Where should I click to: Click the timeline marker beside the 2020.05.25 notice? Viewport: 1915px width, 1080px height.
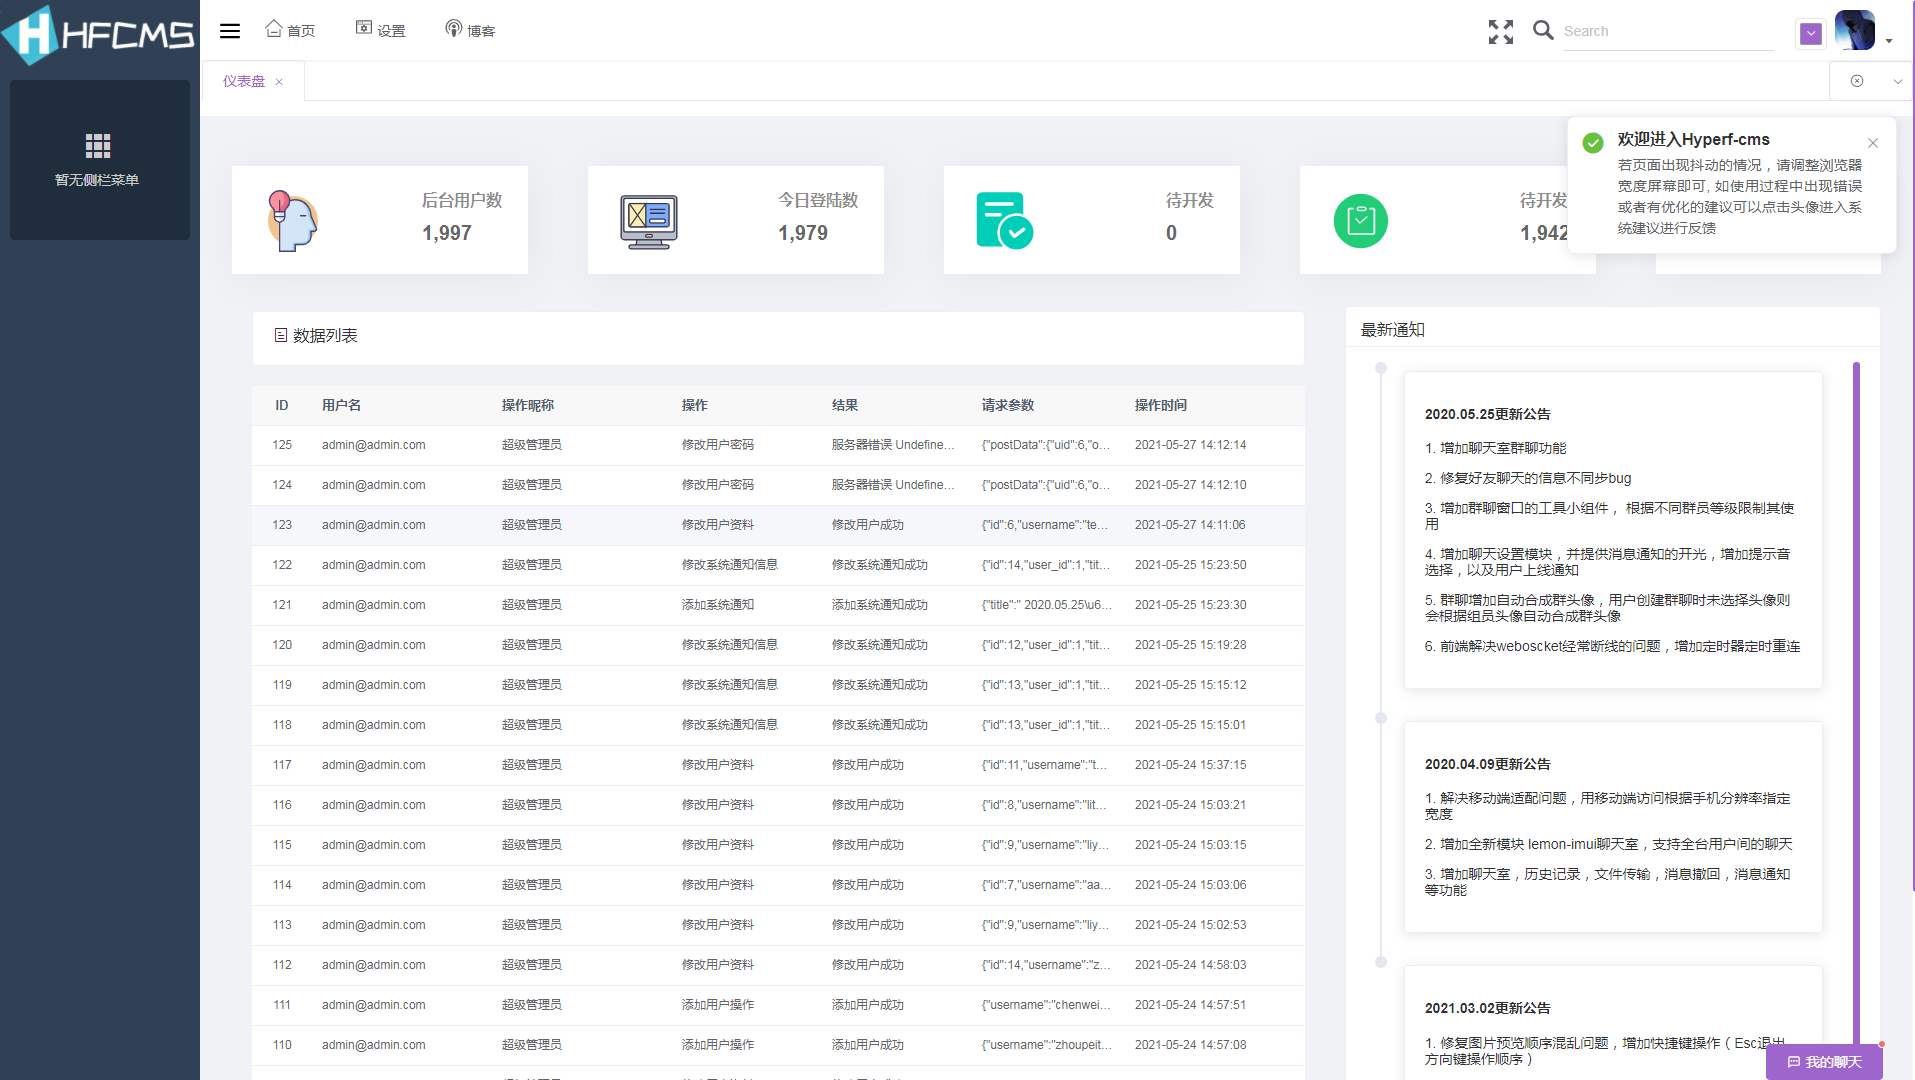click(x=1381, y=368)
